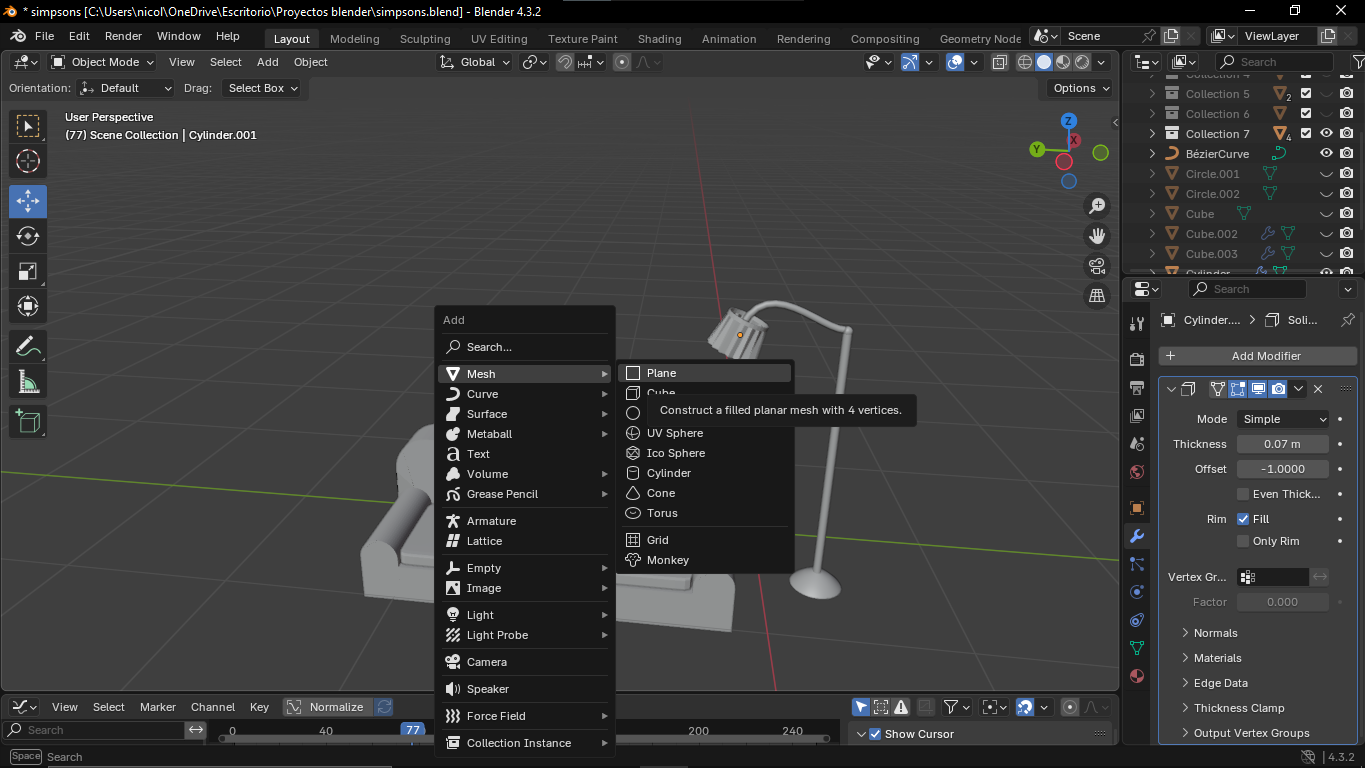Click the Add Modifier button

(1258, 356)
